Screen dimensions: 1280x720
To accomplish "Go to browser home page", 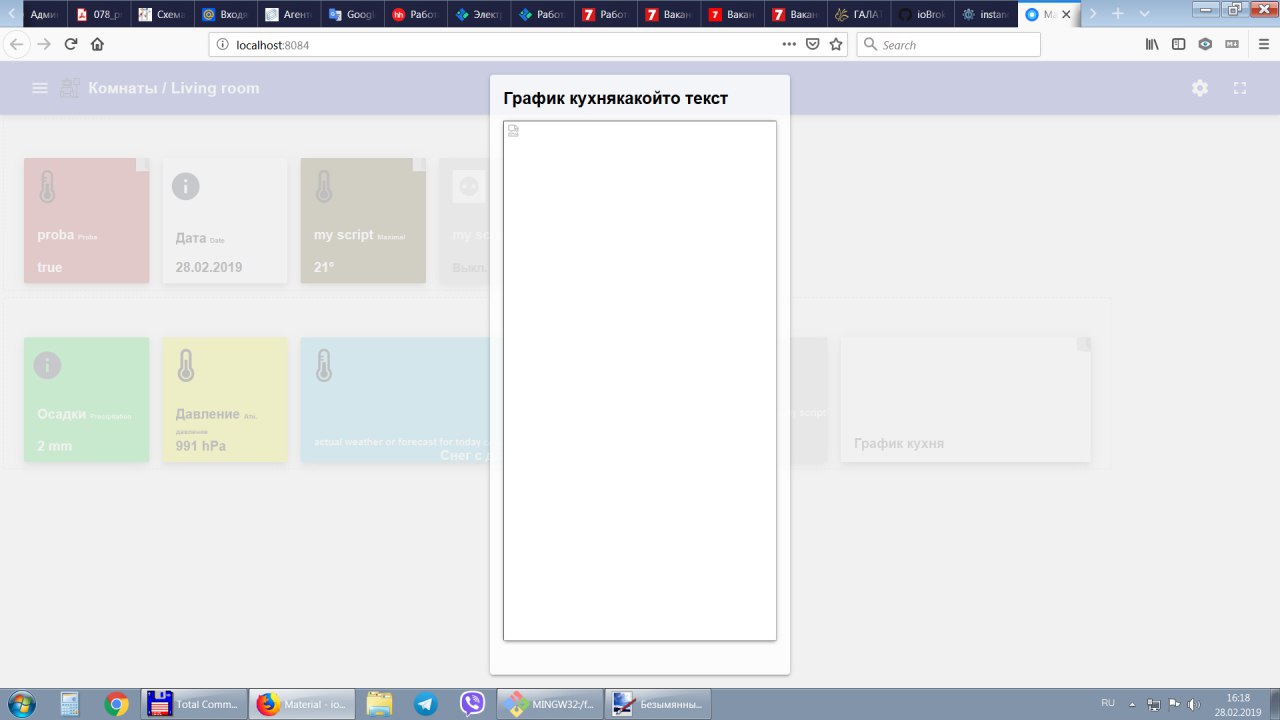I will point(97,44).
